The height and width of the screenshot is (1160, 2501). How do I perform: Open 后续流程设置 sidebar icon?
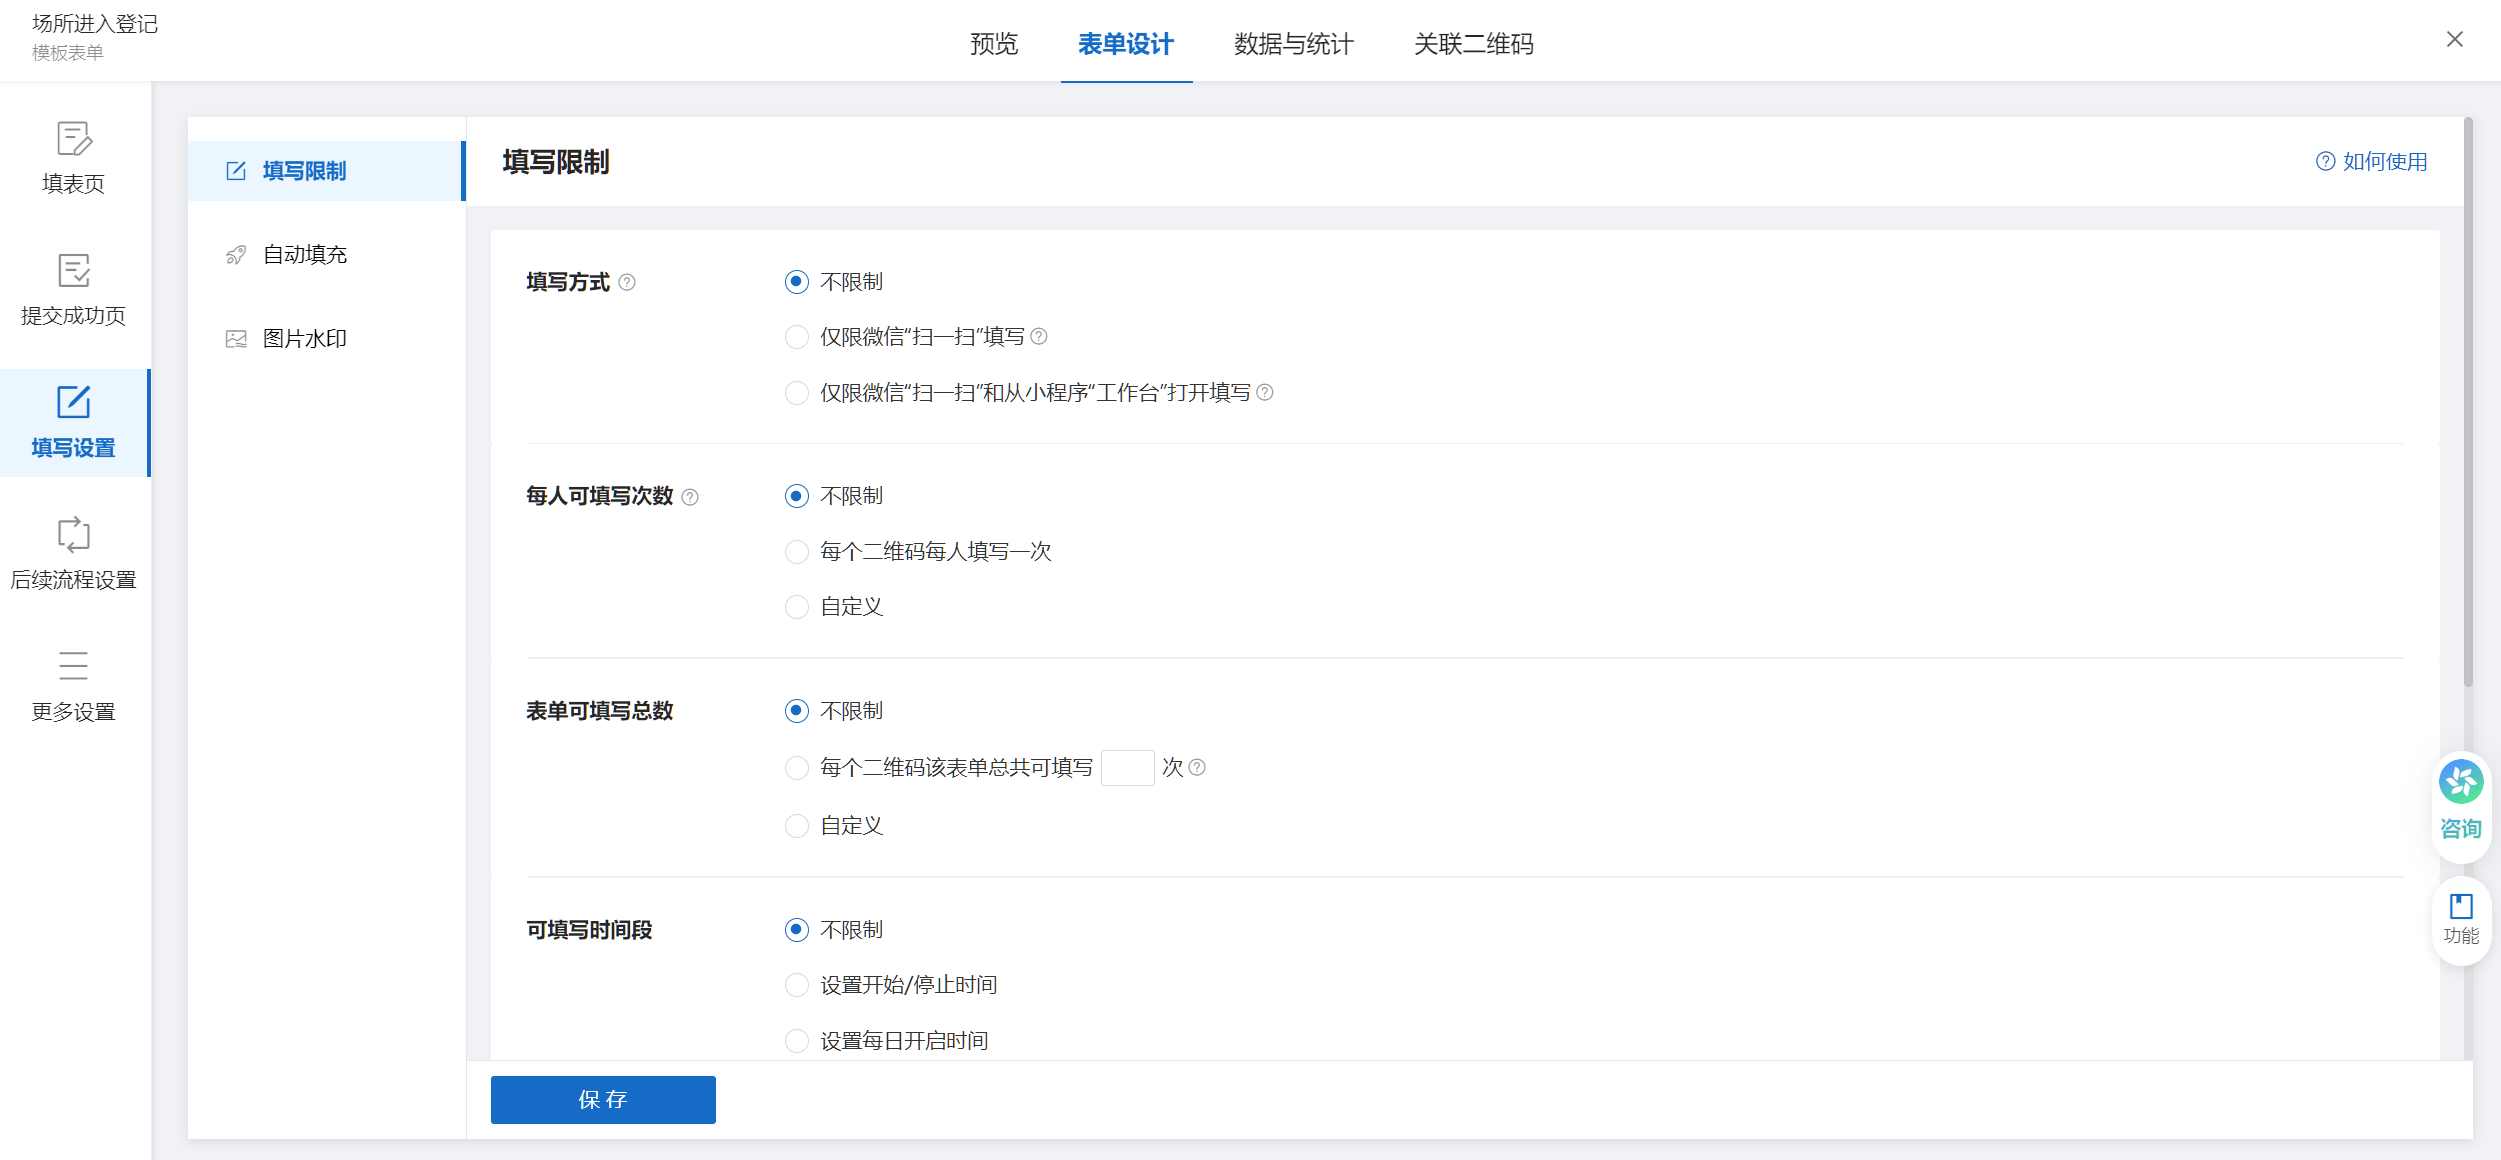(73, 535)
